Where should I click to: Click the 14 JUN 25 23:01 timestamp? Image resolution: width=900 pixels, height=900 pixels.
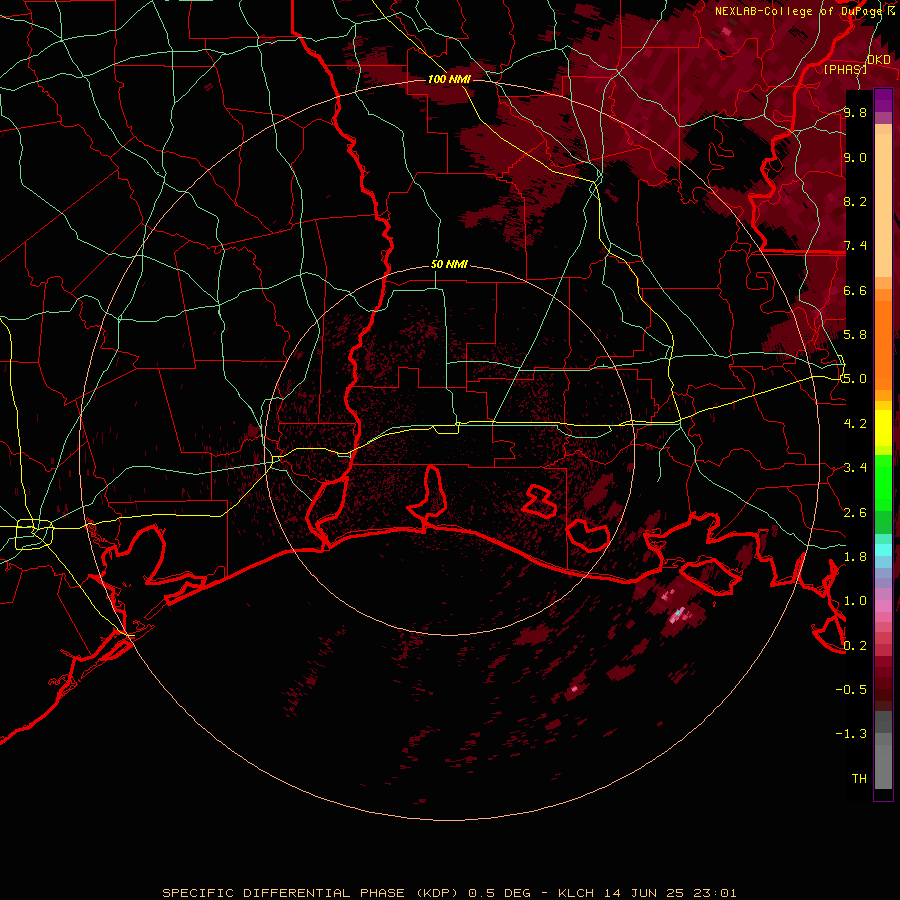(669, 893)
